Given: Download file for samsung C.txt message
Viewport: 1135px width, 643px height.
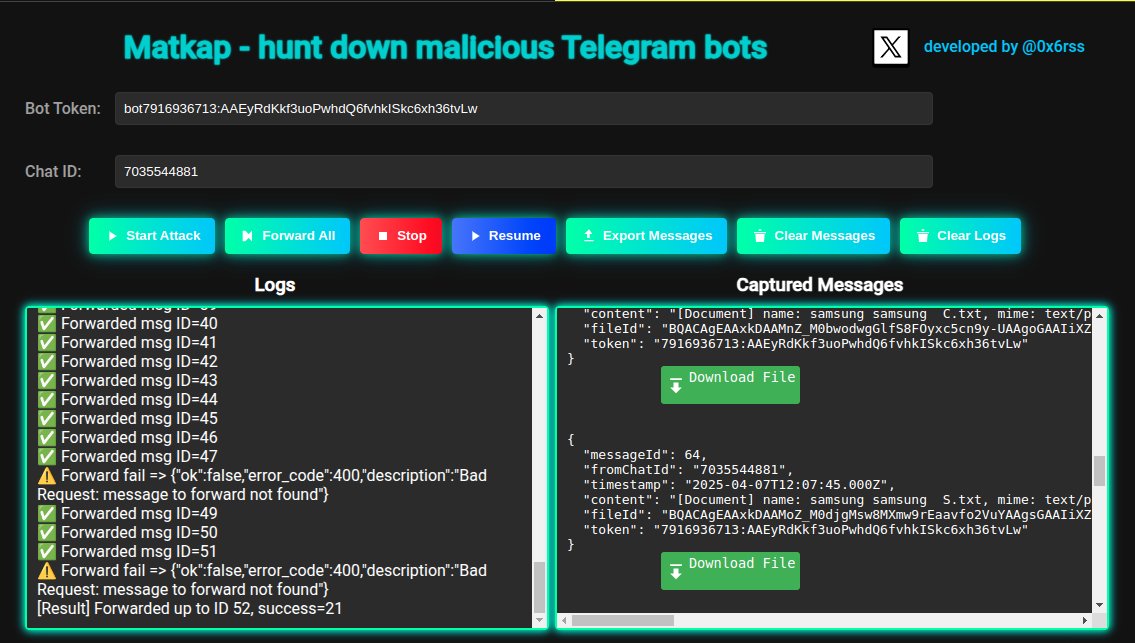Looking at the screenshot, I should point(730,384).
